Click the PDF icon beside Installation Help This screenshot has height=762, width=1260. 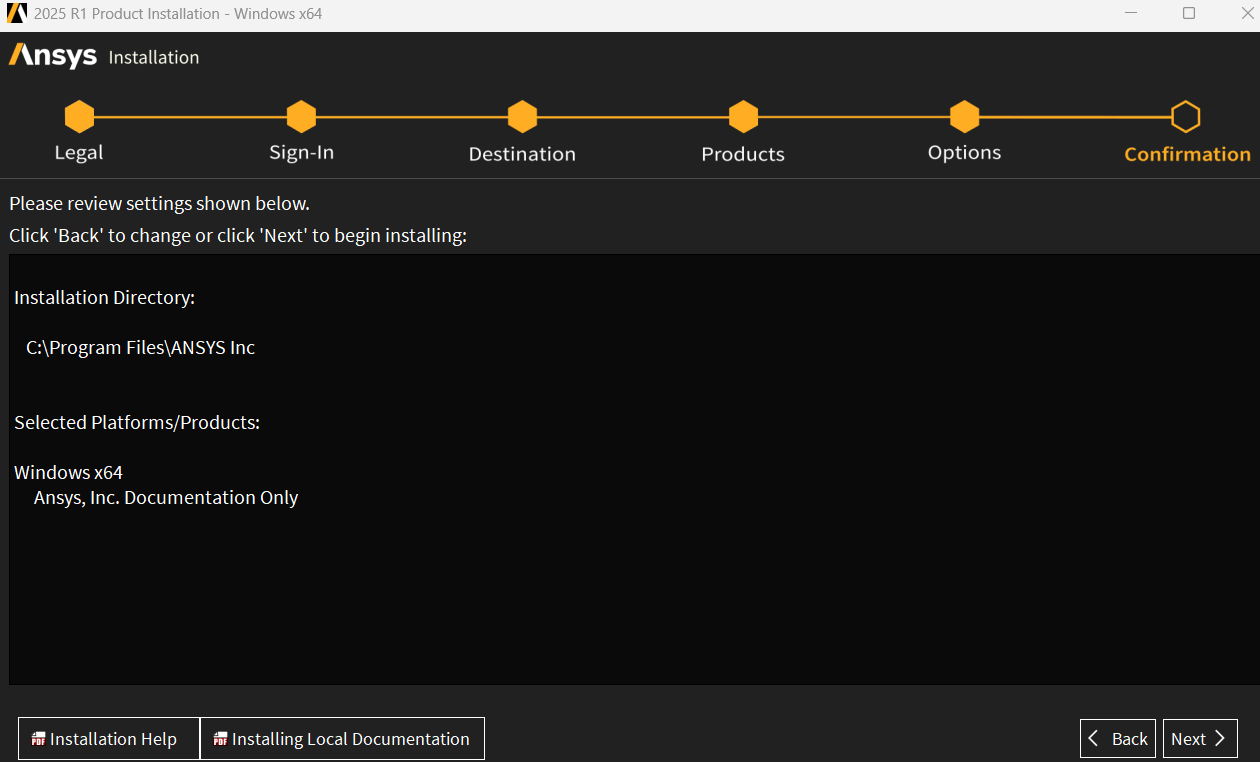(x=38, y=739)
